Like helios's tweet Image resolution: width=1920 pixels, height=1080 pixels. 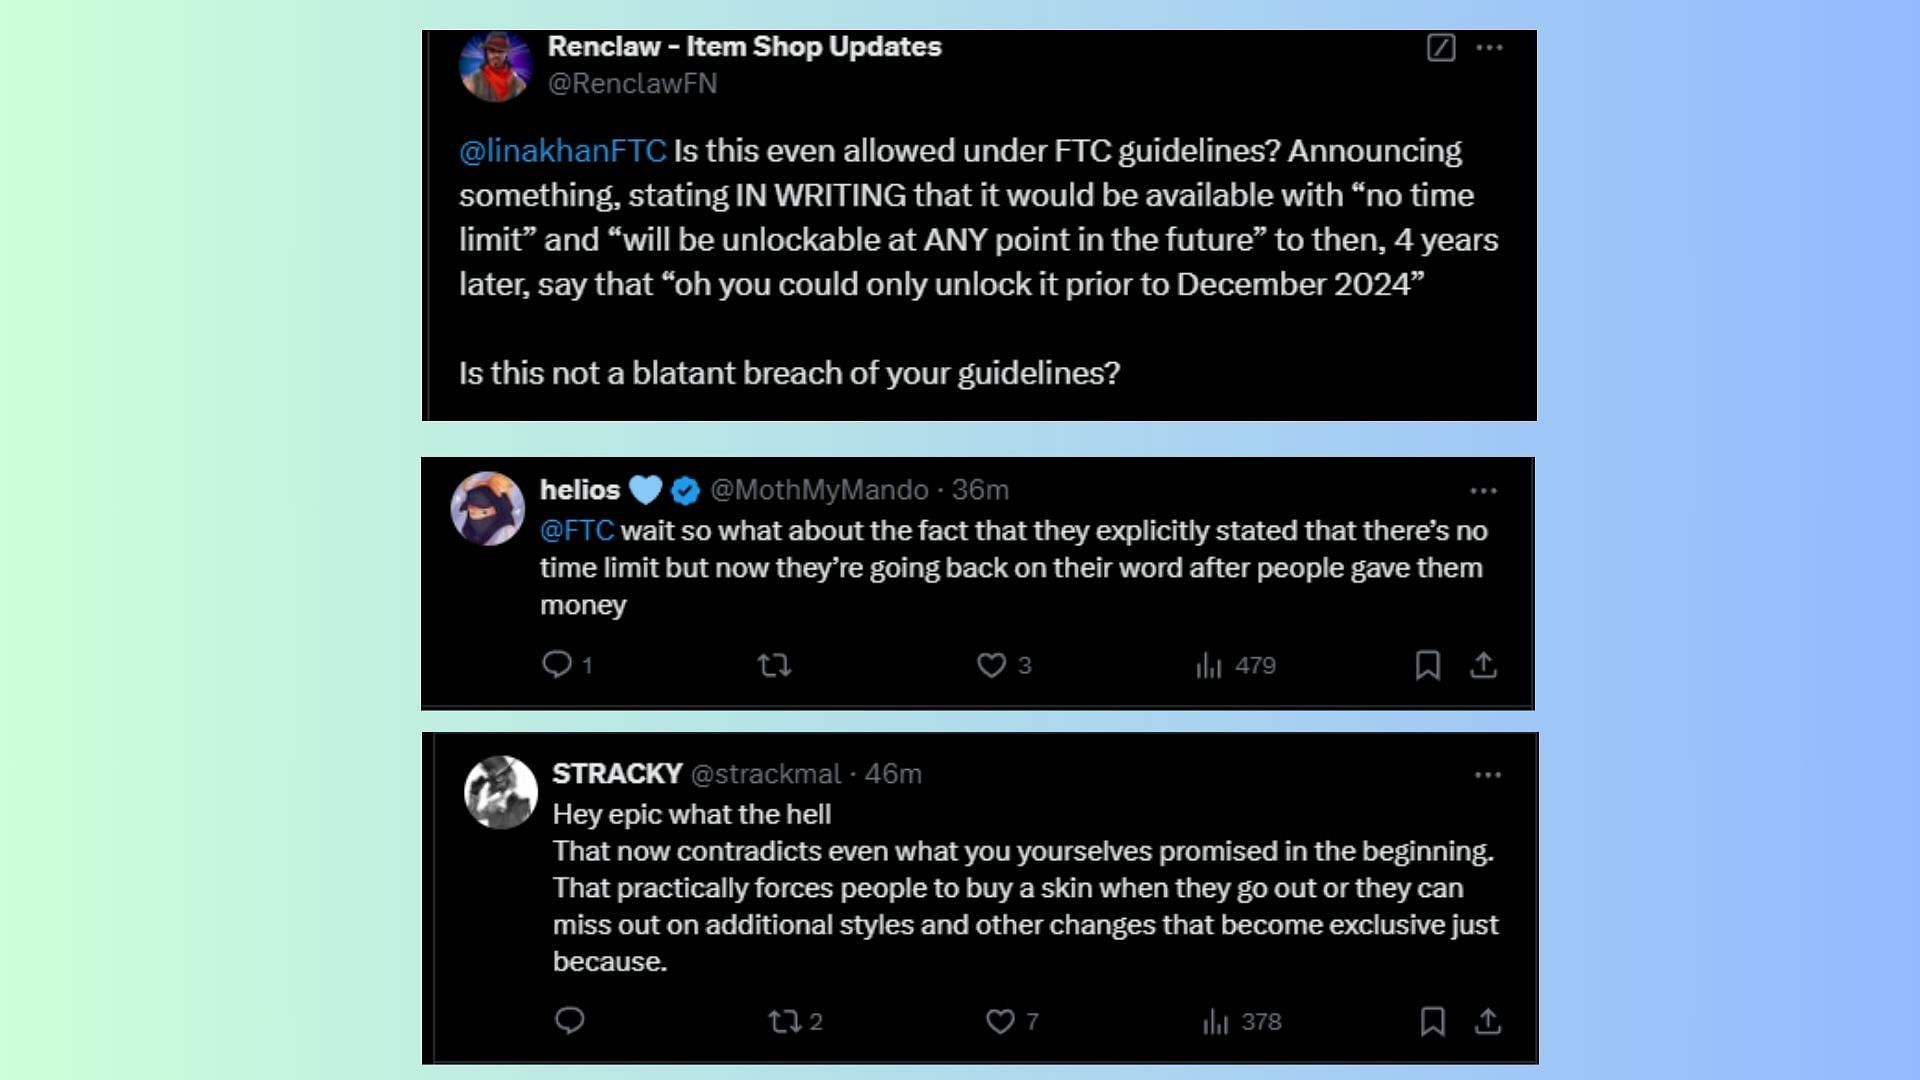pos(991,665)
